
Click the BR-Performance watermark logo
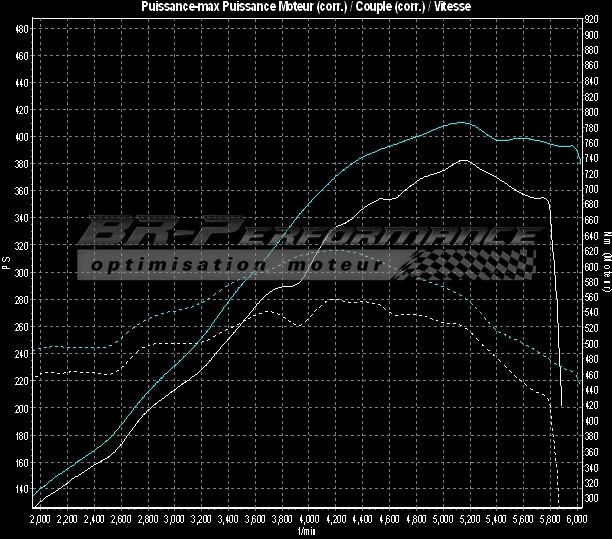[308, 235]
